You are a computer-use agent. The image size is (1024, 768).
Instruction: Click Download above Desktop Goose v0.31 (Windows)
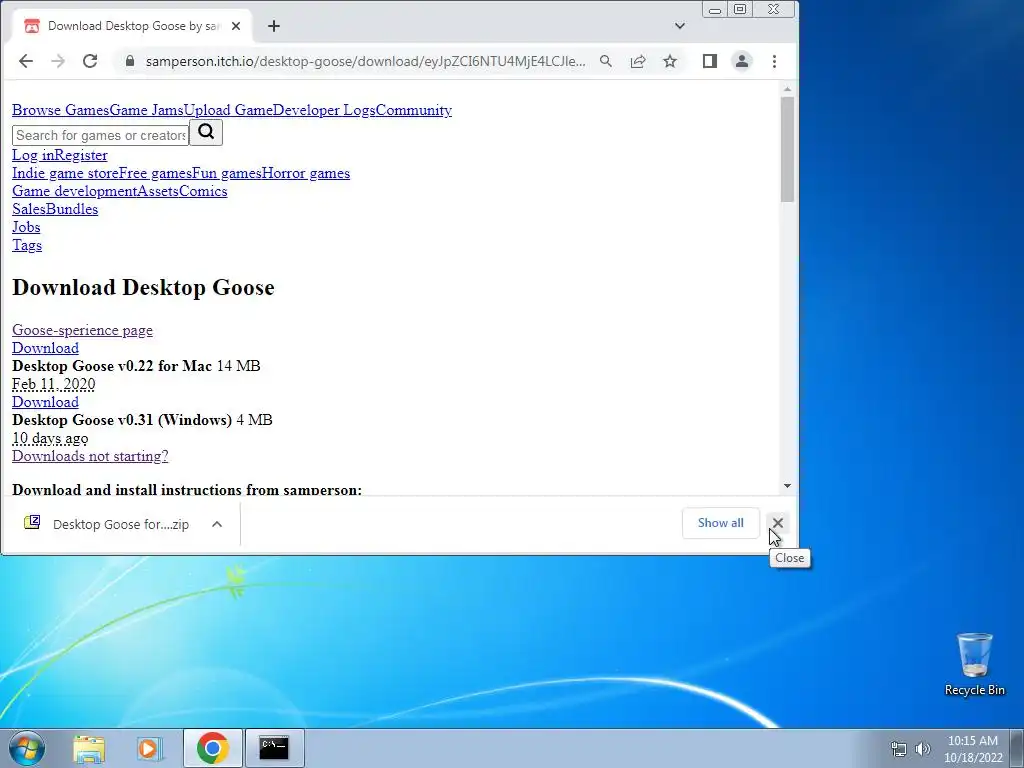pos(45,402)
